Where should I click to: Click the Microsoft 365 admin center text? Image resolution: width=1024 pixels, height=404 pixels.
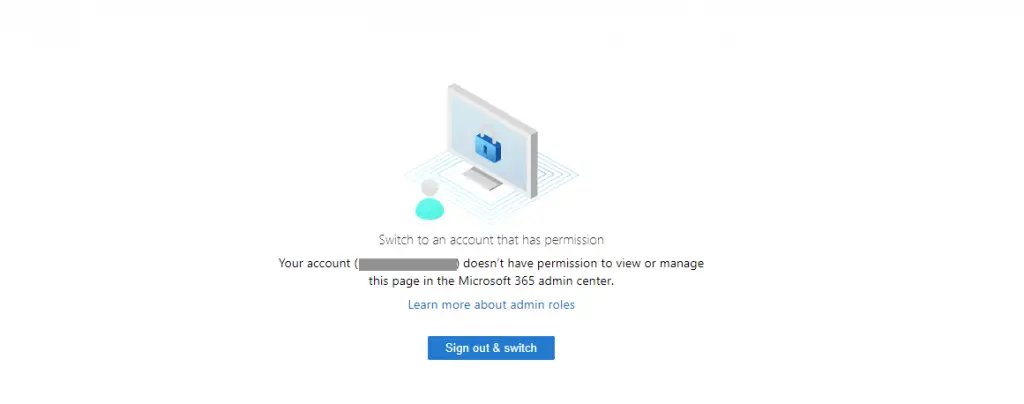point(536,281)
